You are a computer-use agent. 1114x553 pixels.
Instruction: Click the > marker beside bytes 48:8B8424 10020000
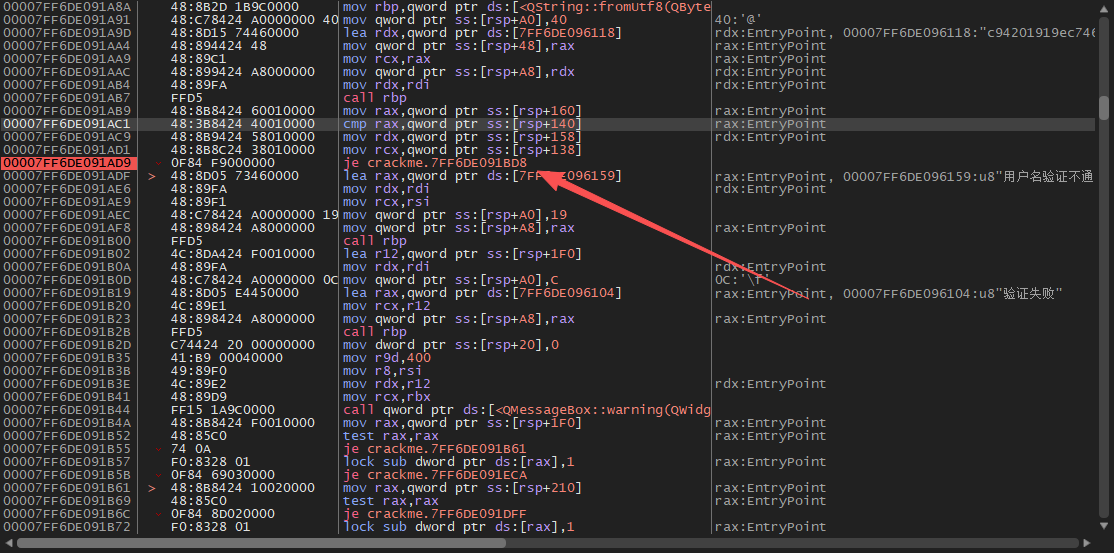click(152, 488)
